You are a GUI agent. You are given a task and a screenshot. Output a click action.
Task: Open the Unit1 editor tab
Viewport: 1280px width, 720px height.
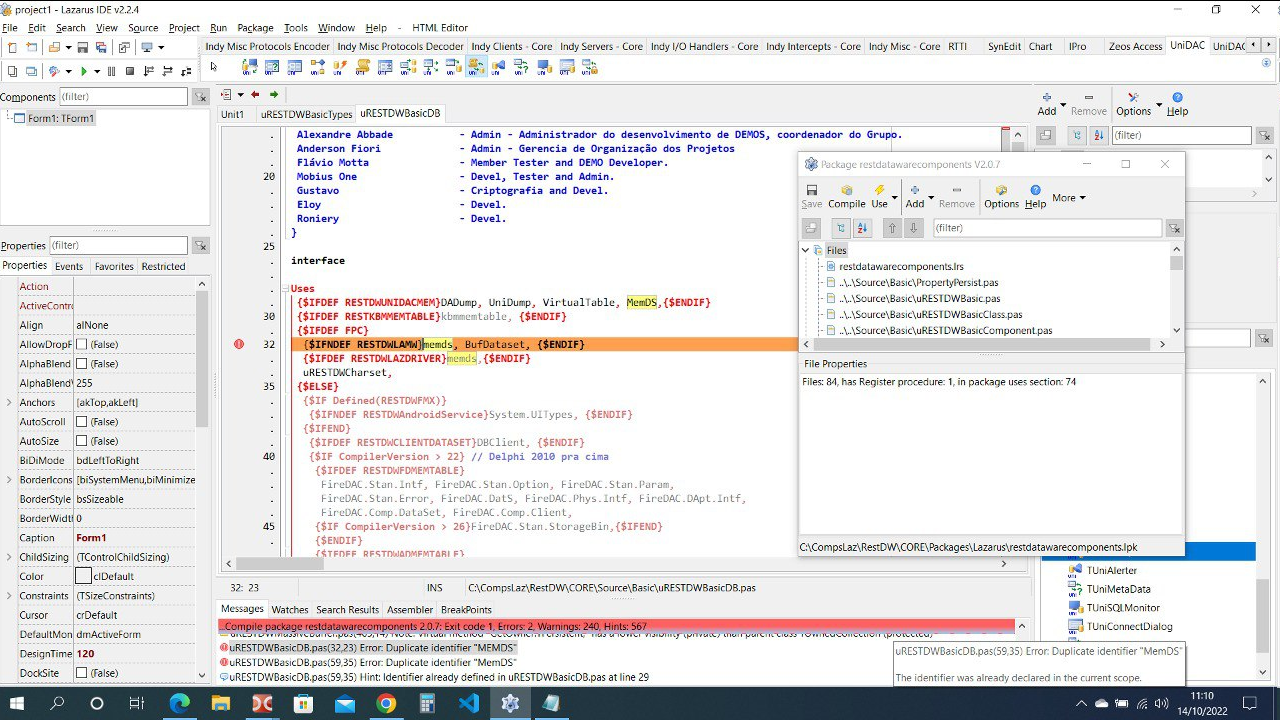click(232, 114)
